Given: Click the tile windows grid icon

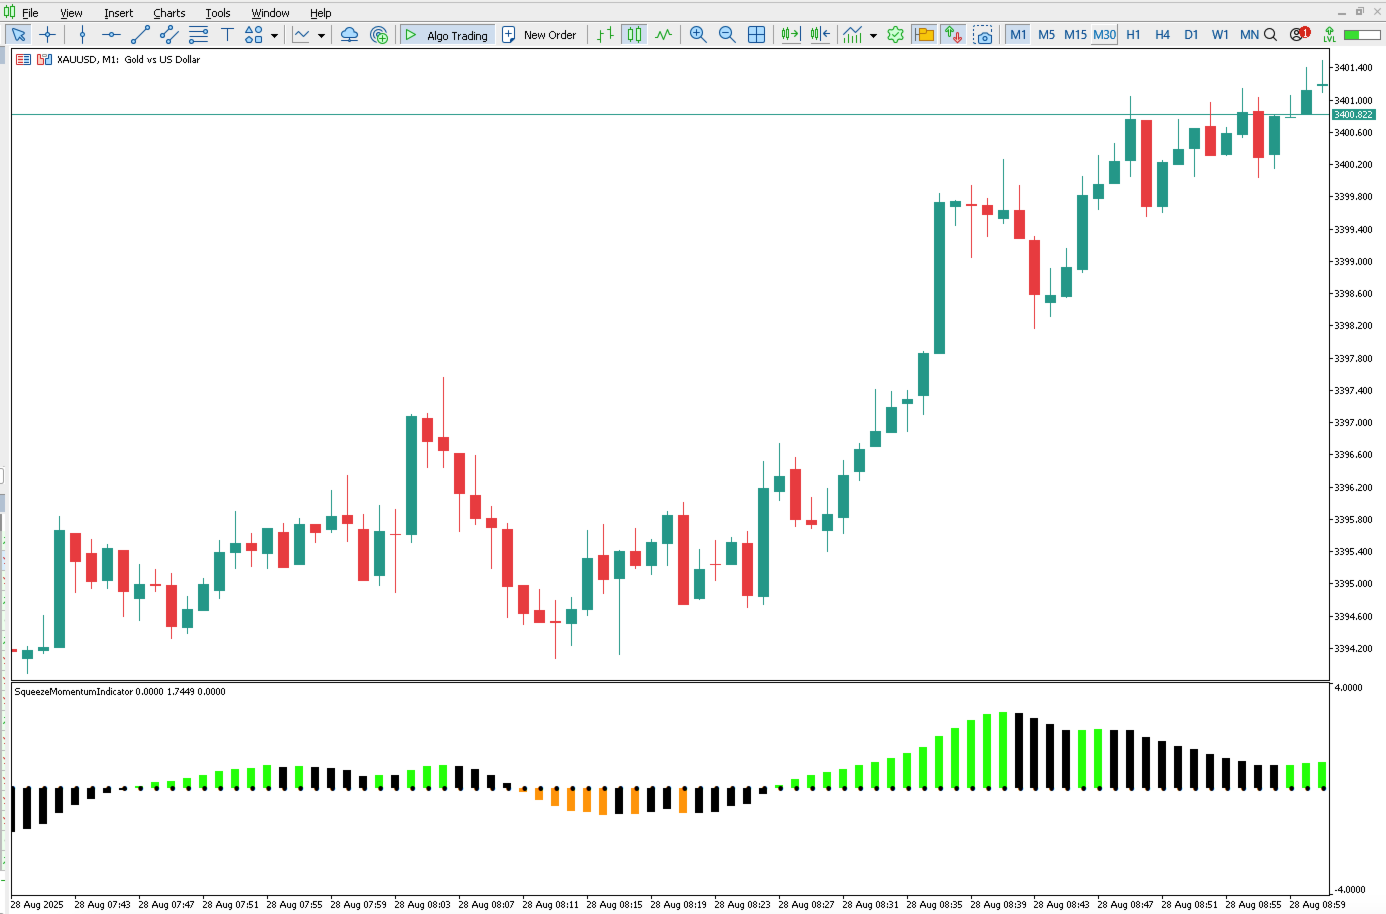Looking at the screenshot, I should pos(756,35).
